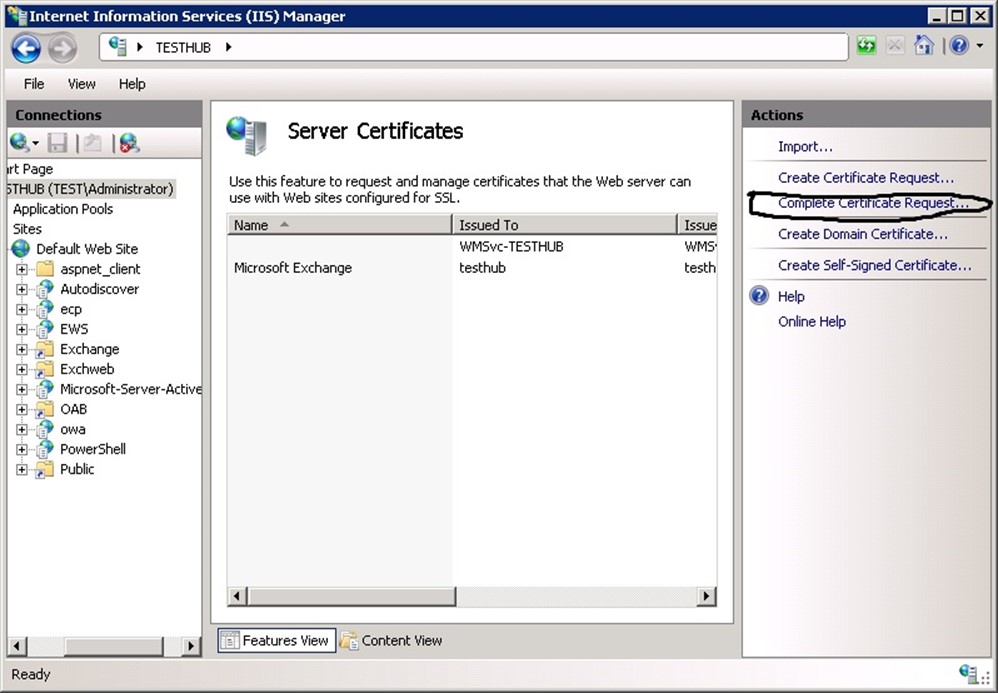
Task: Open the Help question mark toolbar icon
Action: [x=957, y=46]
